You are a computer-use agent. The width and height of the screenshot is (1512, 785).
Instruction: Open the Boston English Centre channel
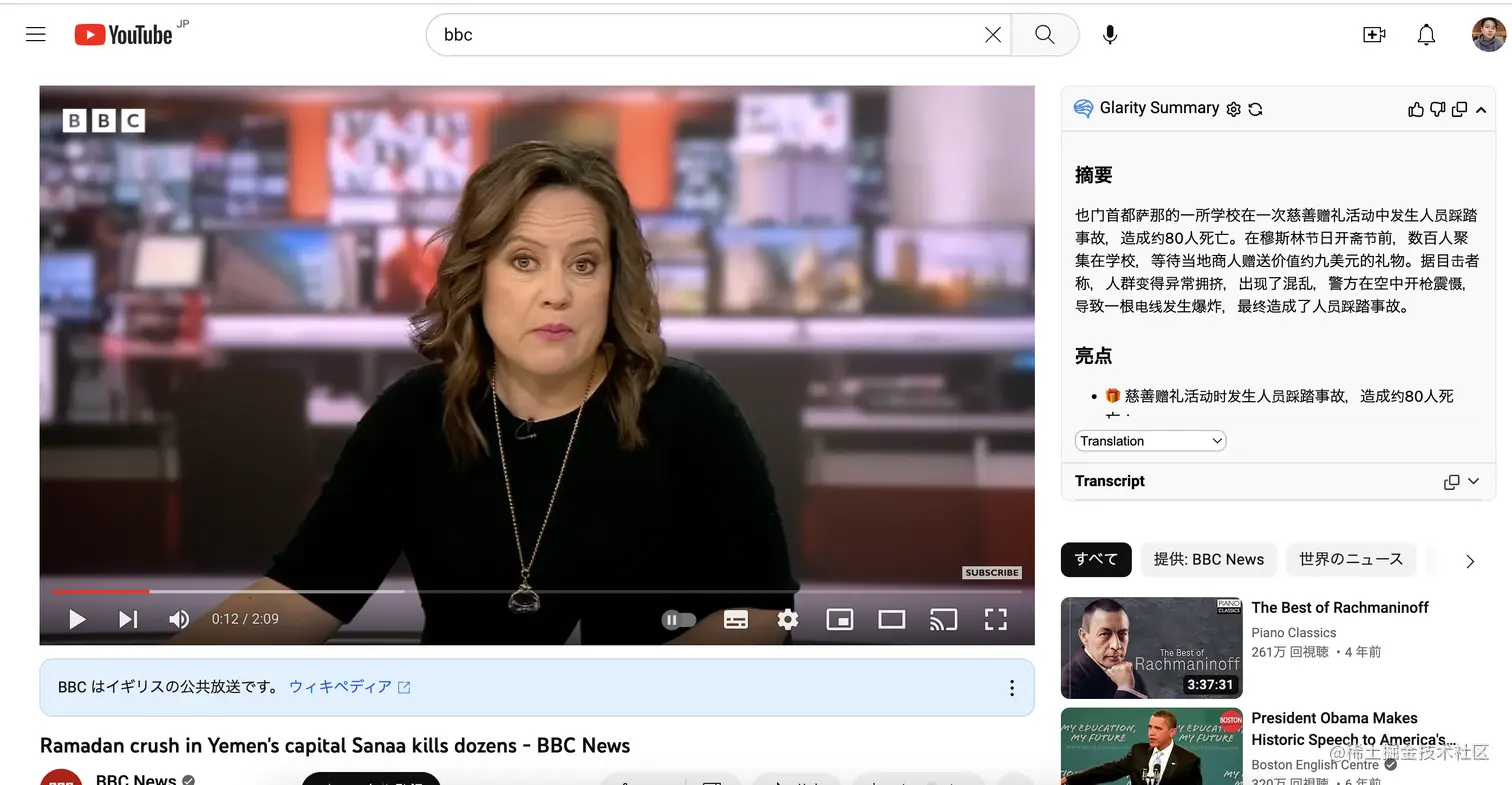tap(1315, 765)
